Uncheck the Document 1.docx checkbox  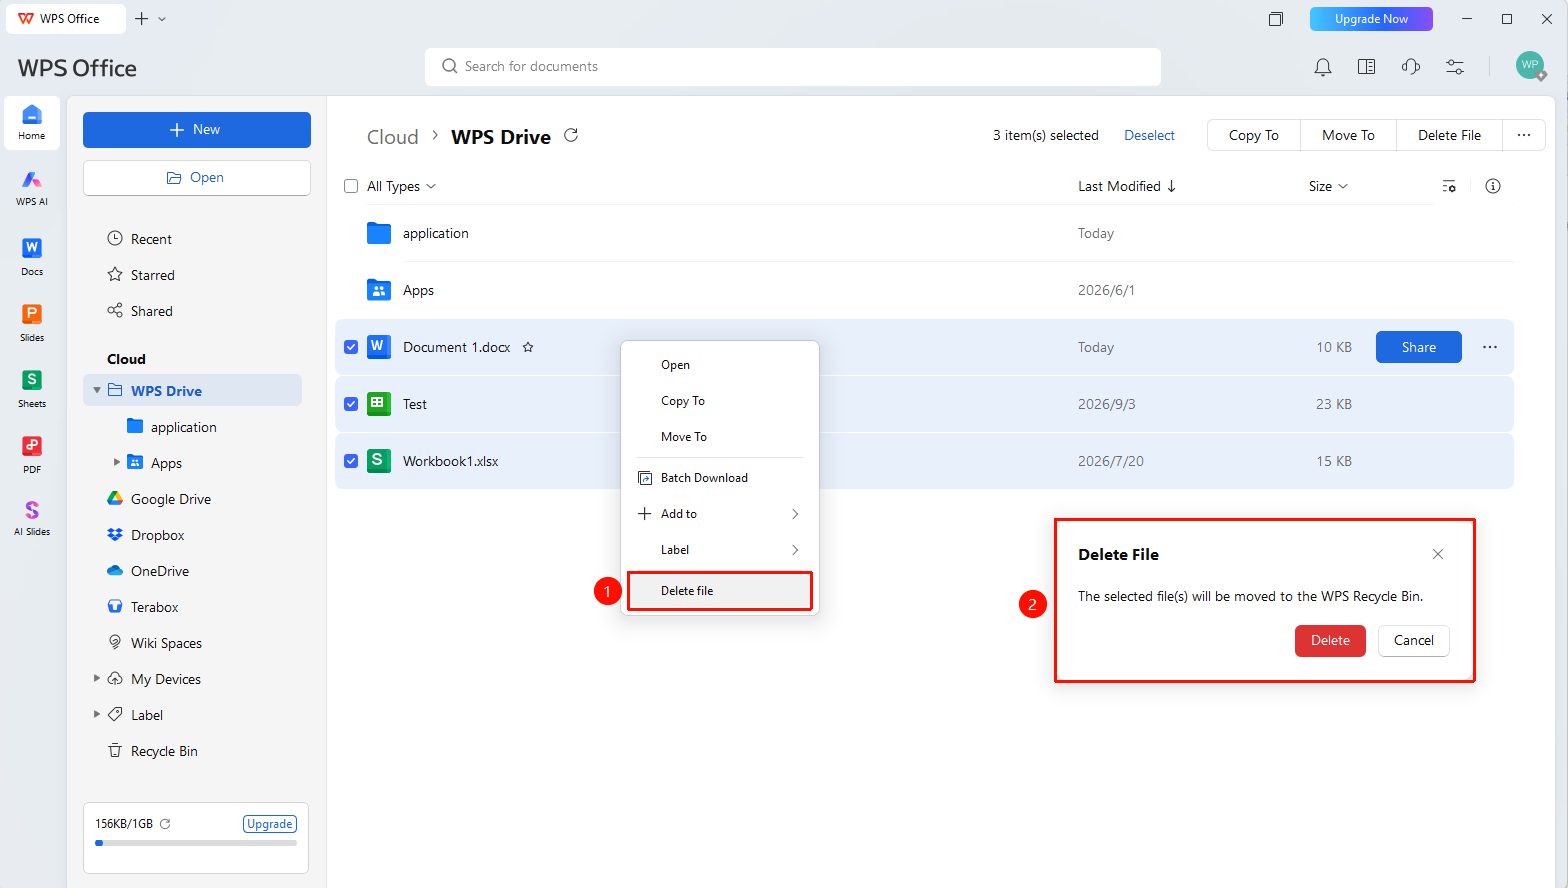coord(351,347)
